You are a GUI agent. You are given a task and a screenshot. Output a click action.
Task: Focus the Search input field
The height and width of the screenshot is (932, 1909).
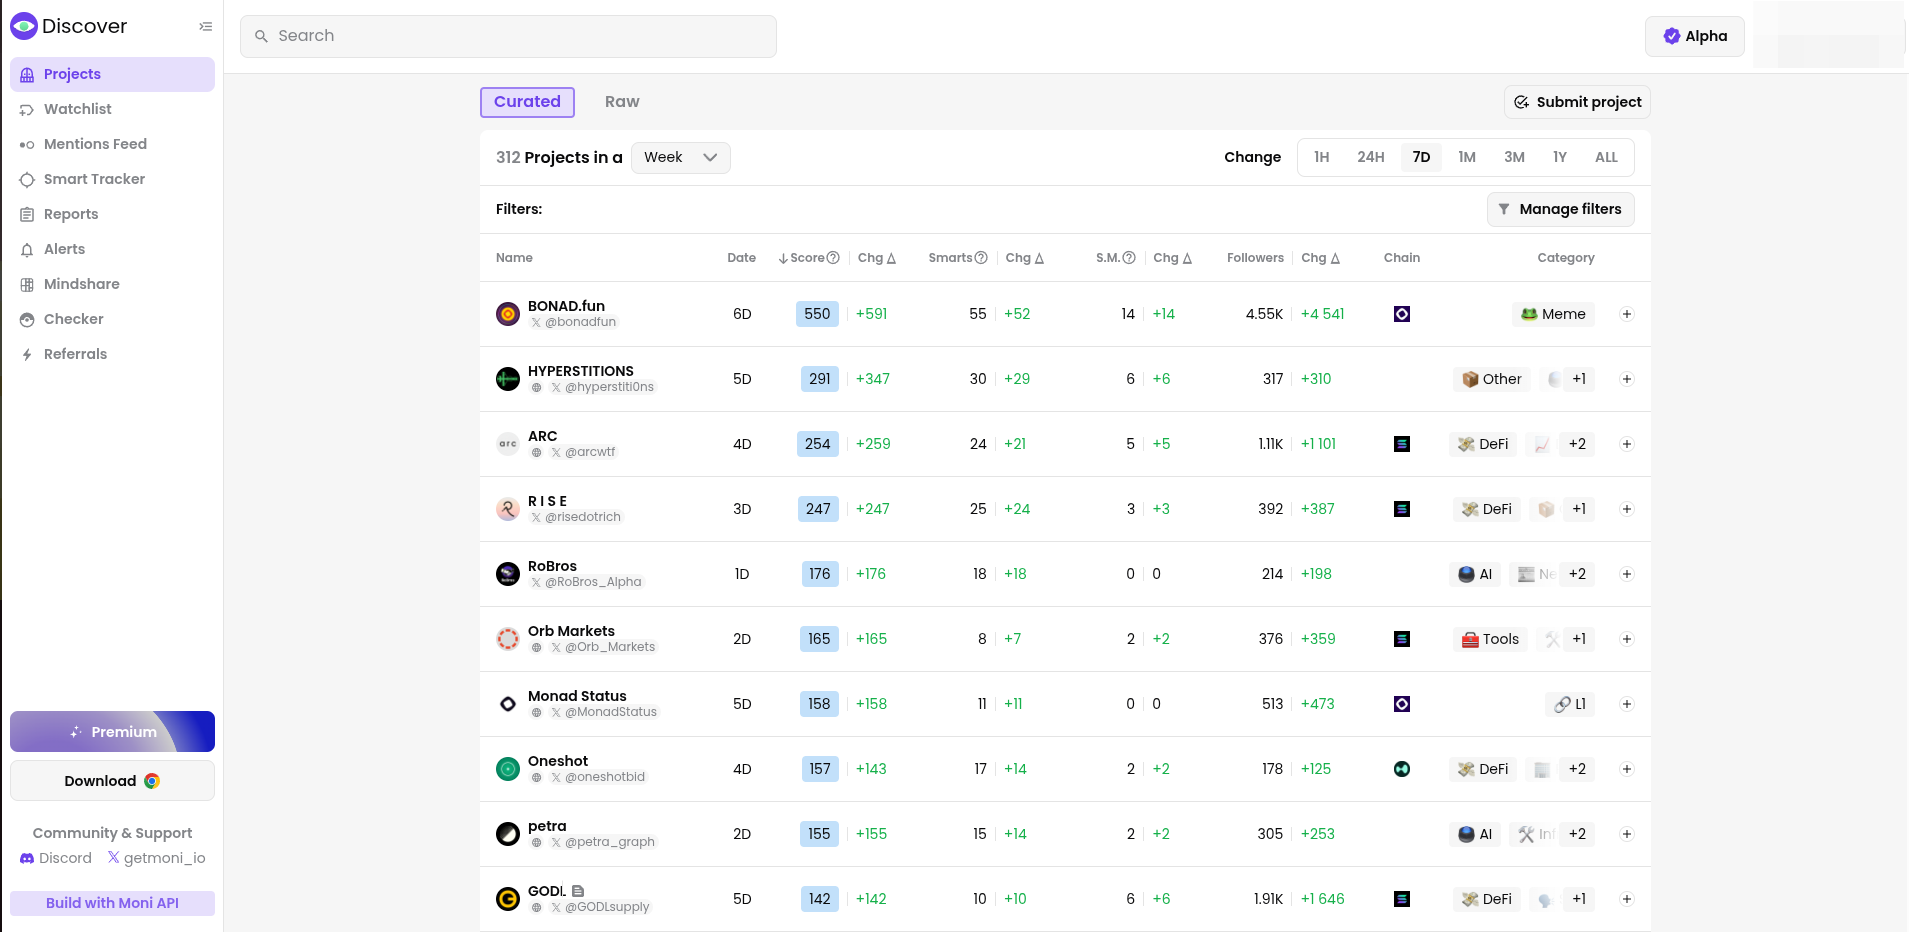pos(508,36)
